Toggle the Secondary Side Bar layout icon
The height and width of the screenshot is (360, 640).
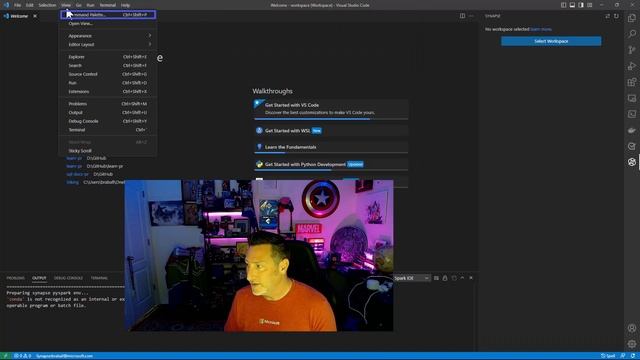[581, 5]
